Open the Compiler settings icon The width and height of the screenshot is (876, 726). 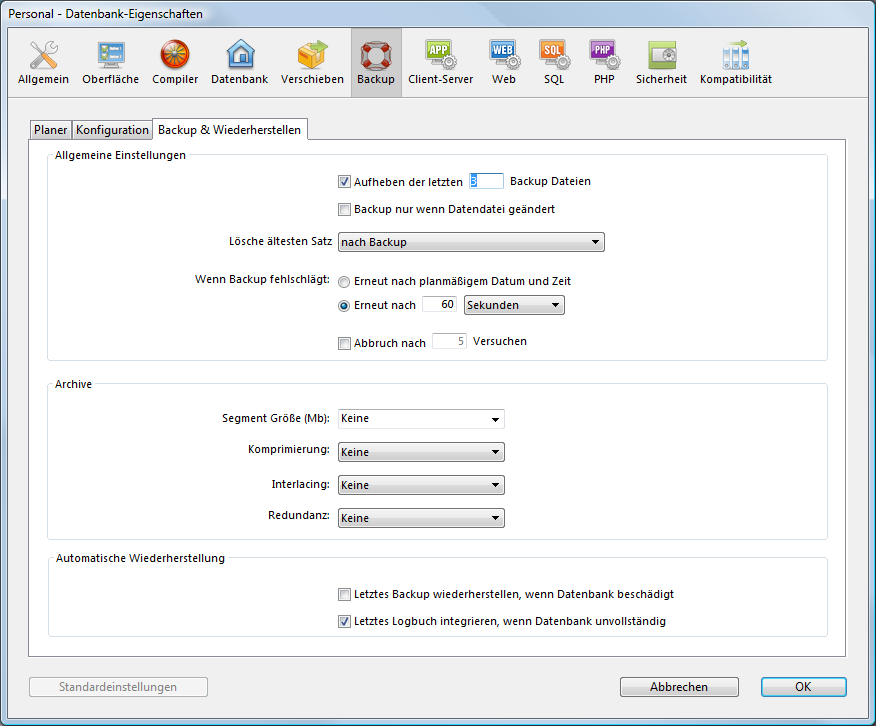[x=175, y=62]
